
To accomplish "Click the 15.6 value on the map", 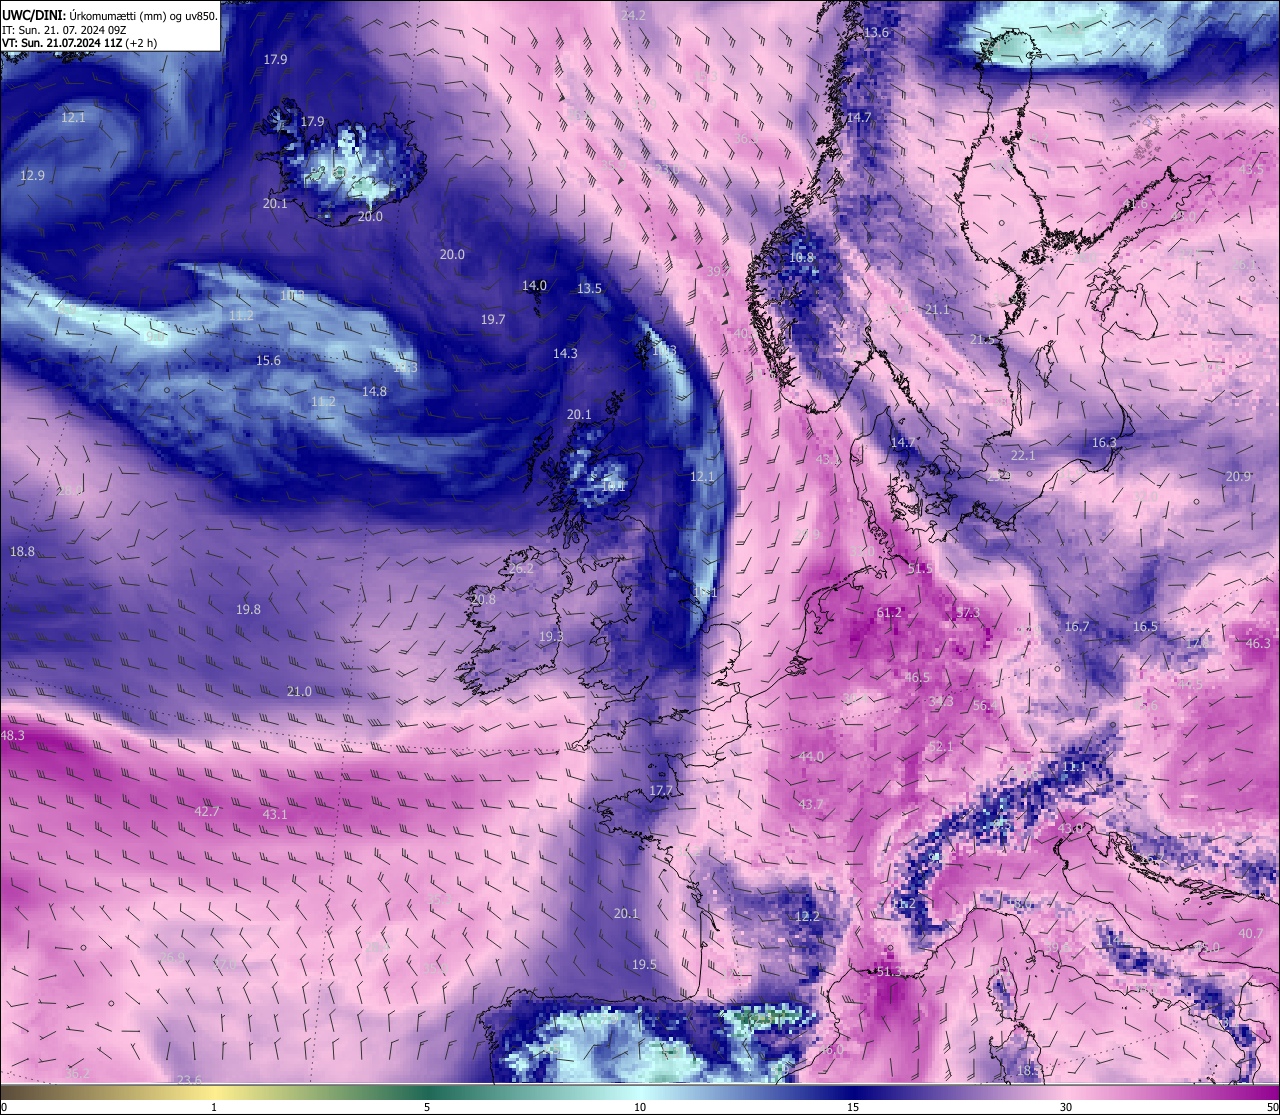I will pos(269,361).
